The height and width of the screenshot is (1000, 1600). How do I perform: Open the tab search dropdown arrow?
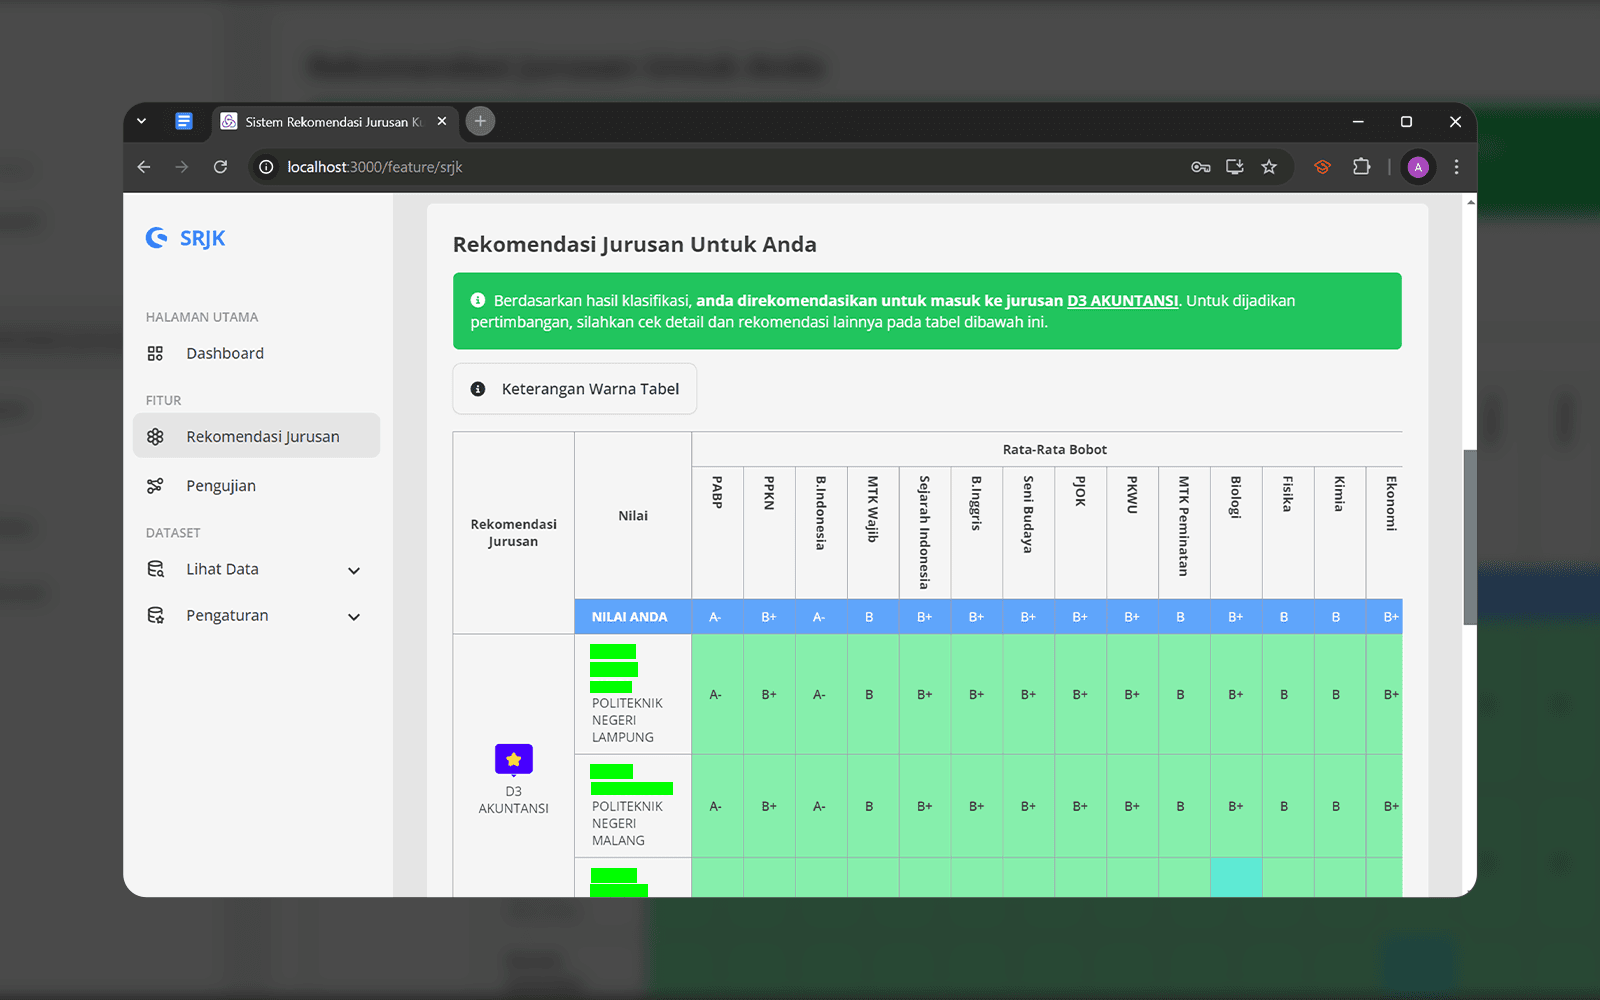[142, 121]
